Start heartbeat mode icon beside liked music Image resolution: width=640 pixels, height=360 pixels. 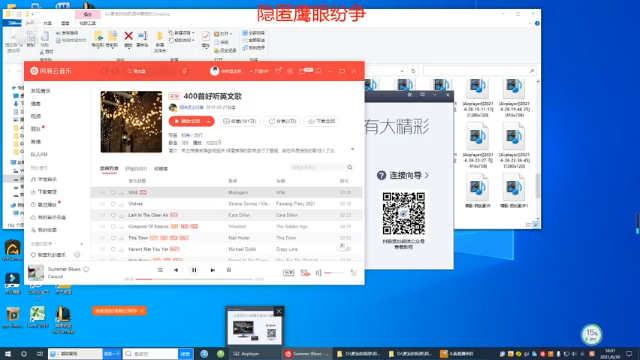pos(77,255)
